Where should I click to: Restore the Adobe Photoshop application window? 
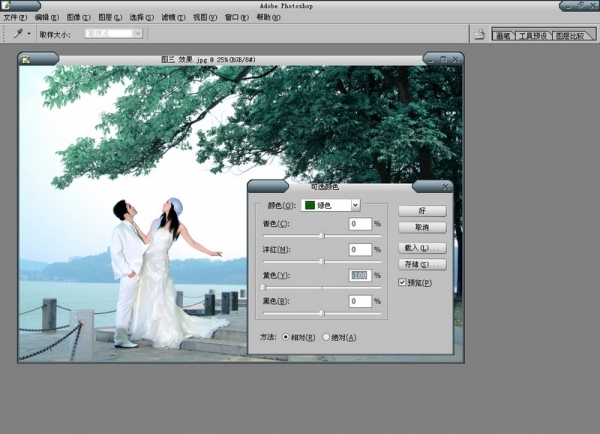click(580, 5)
